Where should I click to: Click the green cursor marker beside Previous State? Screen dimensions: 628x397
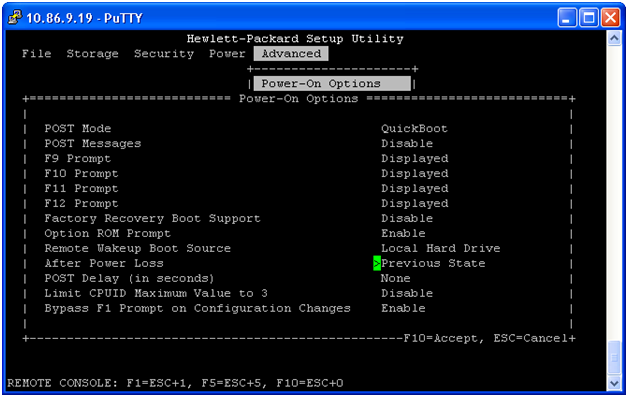(x=377, y=263)
